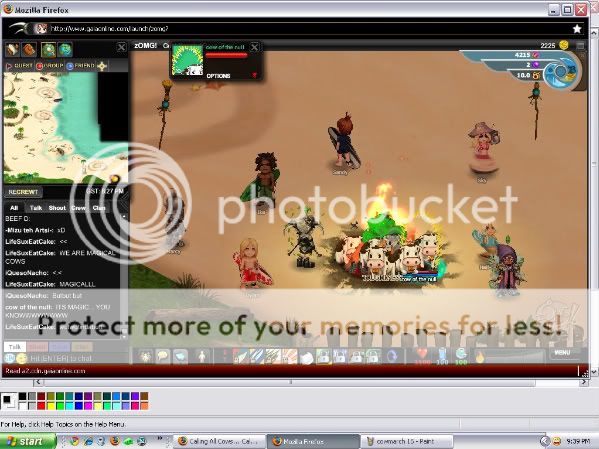The width and height of the screenshot is (599, 449).
Task: Switch chat to the Shout tab
Action: tap(57, 208)
